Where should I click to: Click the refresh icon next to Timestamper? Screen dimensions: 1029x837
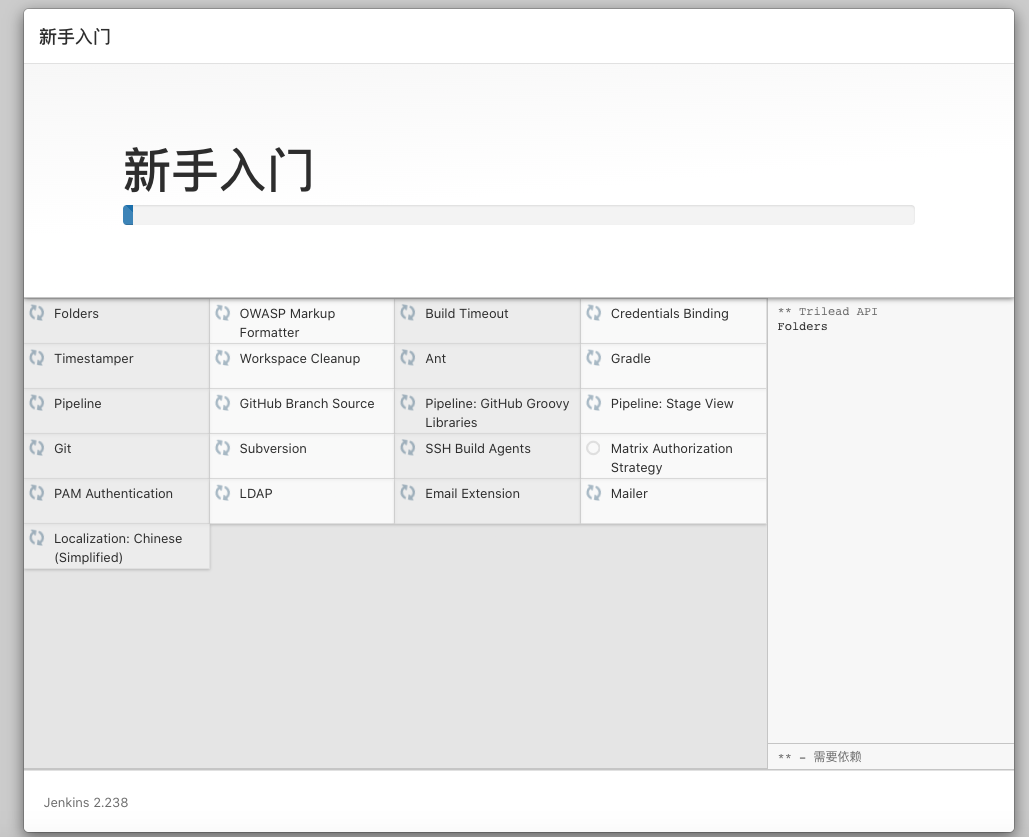pos(37,358)
